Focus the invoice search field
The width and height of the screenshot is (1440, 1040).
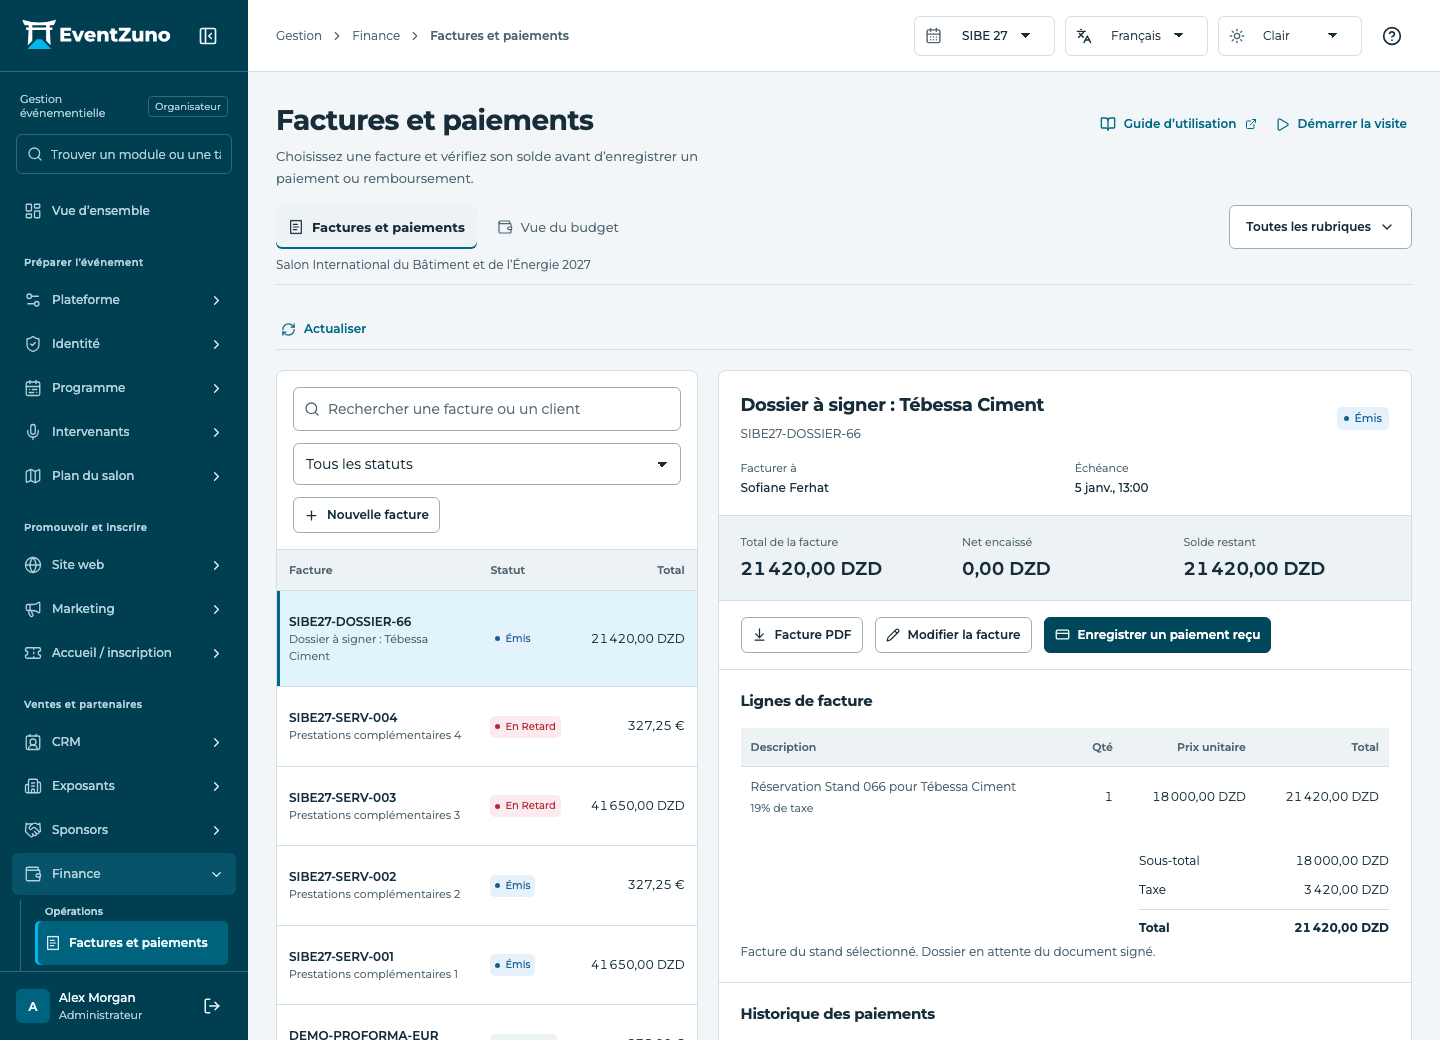point(487,409)
